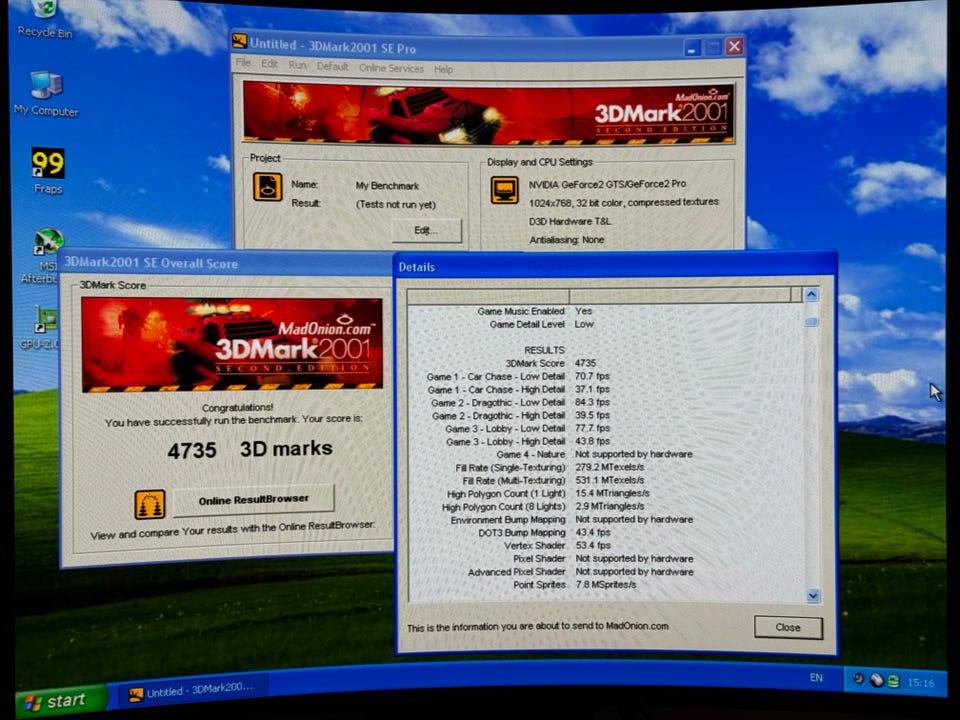
Task: Select the 3DMark Score 4735 row
Action: 606,363
